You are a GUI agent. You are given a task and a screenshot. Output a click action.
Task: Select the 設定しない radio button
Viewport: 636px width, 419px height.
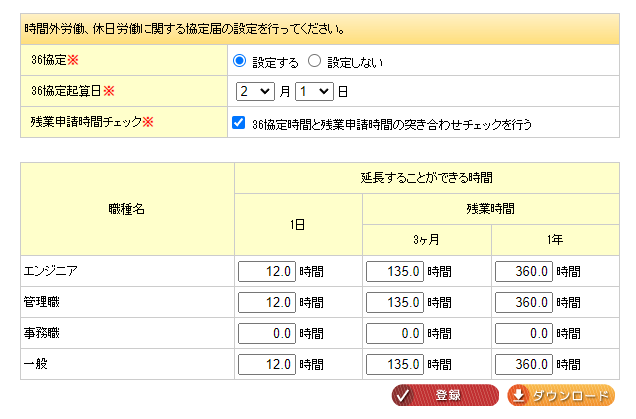pos(314,61)
